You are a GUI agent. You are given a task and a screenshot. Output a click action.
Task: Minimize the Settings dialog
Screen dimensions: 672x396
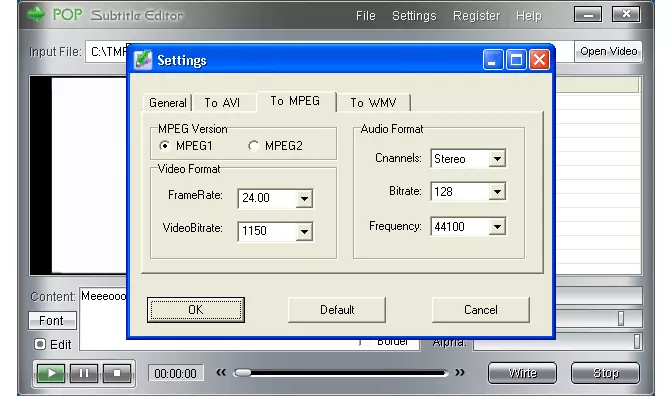pos(492,60)
